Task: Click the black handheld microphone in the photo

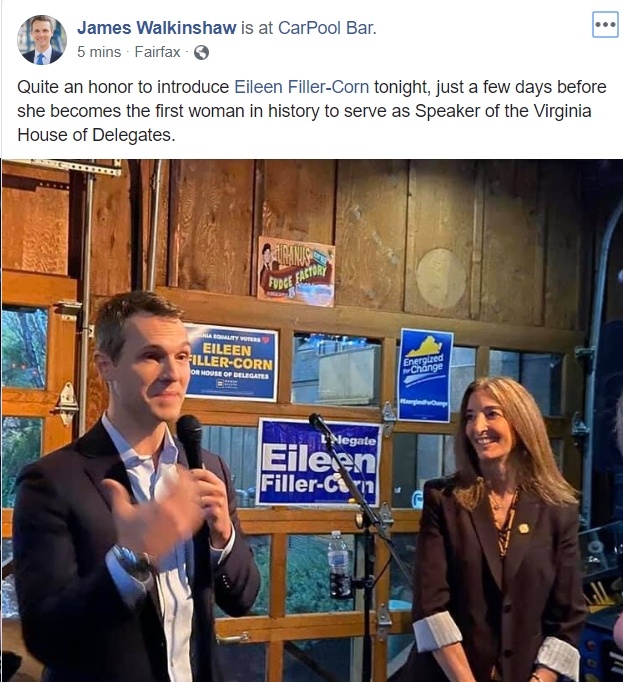Action: coord(190,441)
